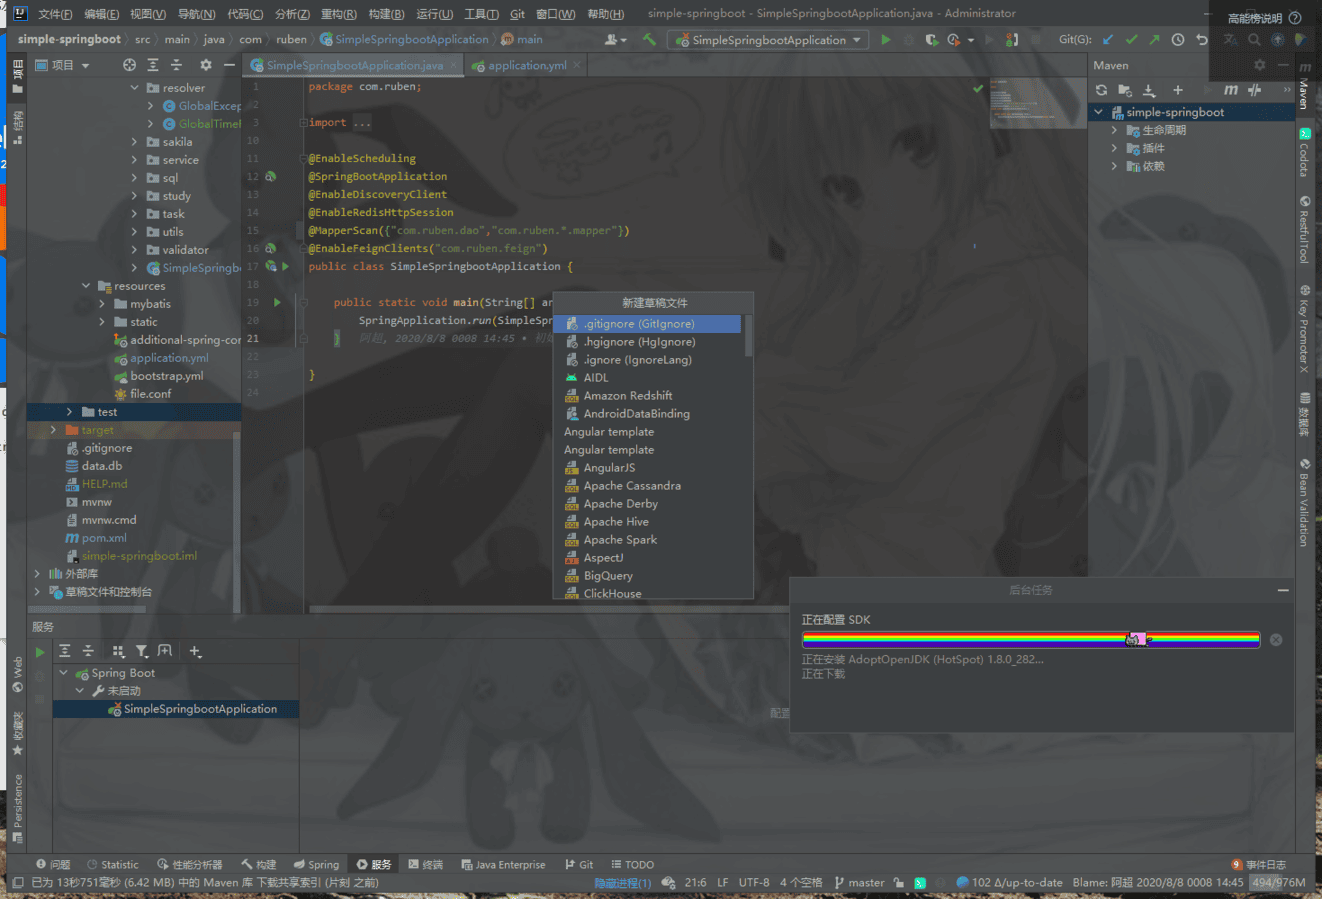The height and width of the screenshot is (899, 1322).
Task: Switch to the application.yml editor tab
Action: (527, 66)
